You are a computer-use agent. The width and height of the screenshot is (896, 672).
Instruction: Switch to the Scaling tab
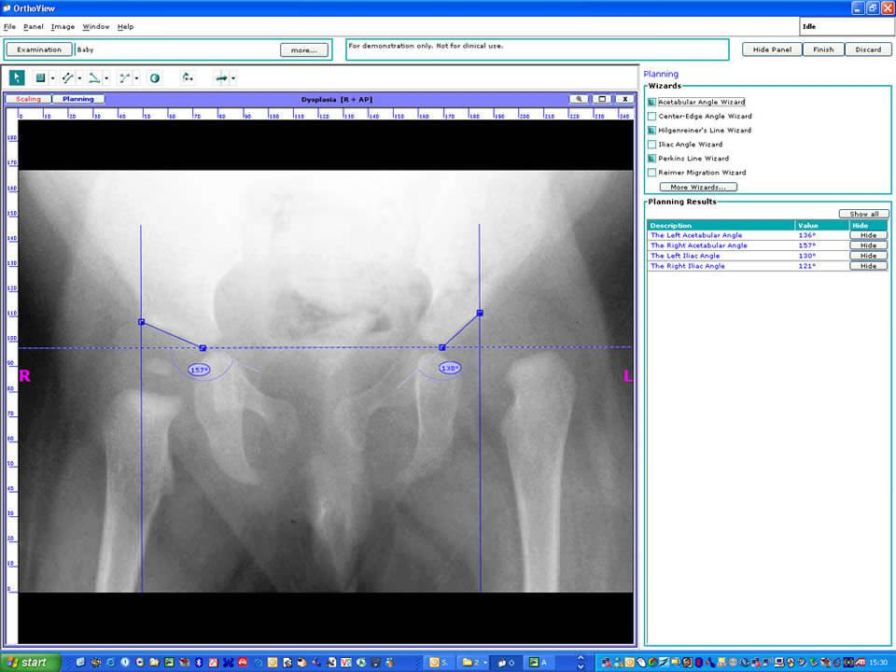[27, 99]
